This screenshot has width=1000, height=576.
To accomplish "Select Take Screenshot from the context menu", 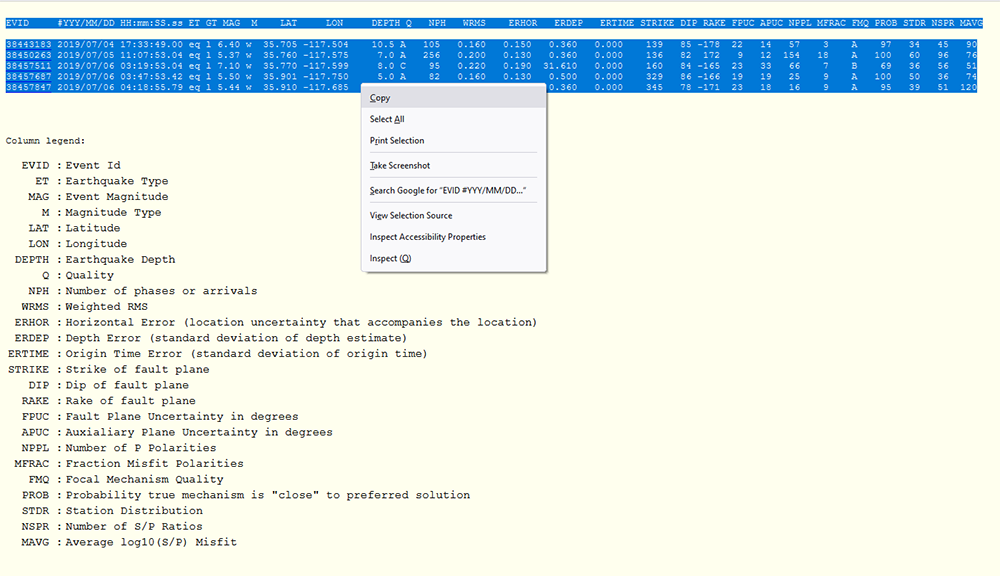I will coord(400,166).
